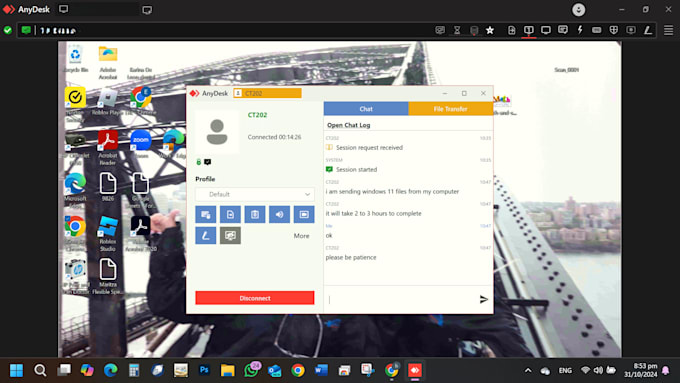Screen dimensions: 680x383
Task: Open the keyboard icon in the AnyDesk toolbar
Action: pyautogui.click(x=597, y=30)
